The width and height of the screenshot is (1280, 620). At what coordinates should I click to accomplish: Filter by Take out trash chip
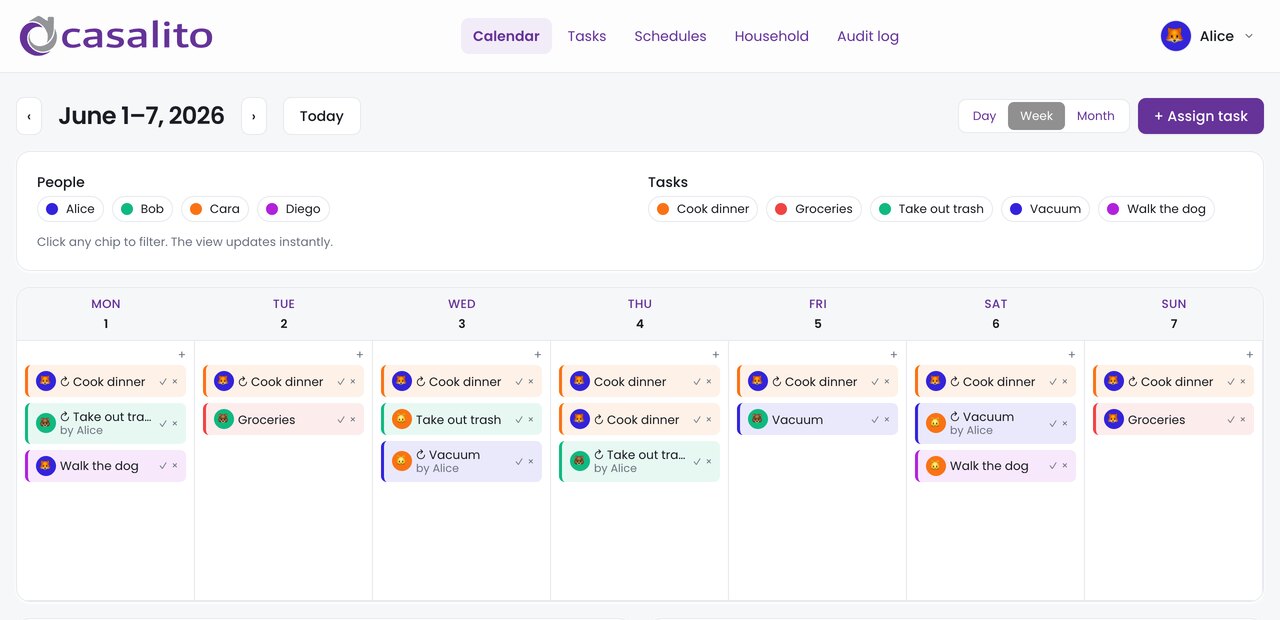tap(931, 209)
